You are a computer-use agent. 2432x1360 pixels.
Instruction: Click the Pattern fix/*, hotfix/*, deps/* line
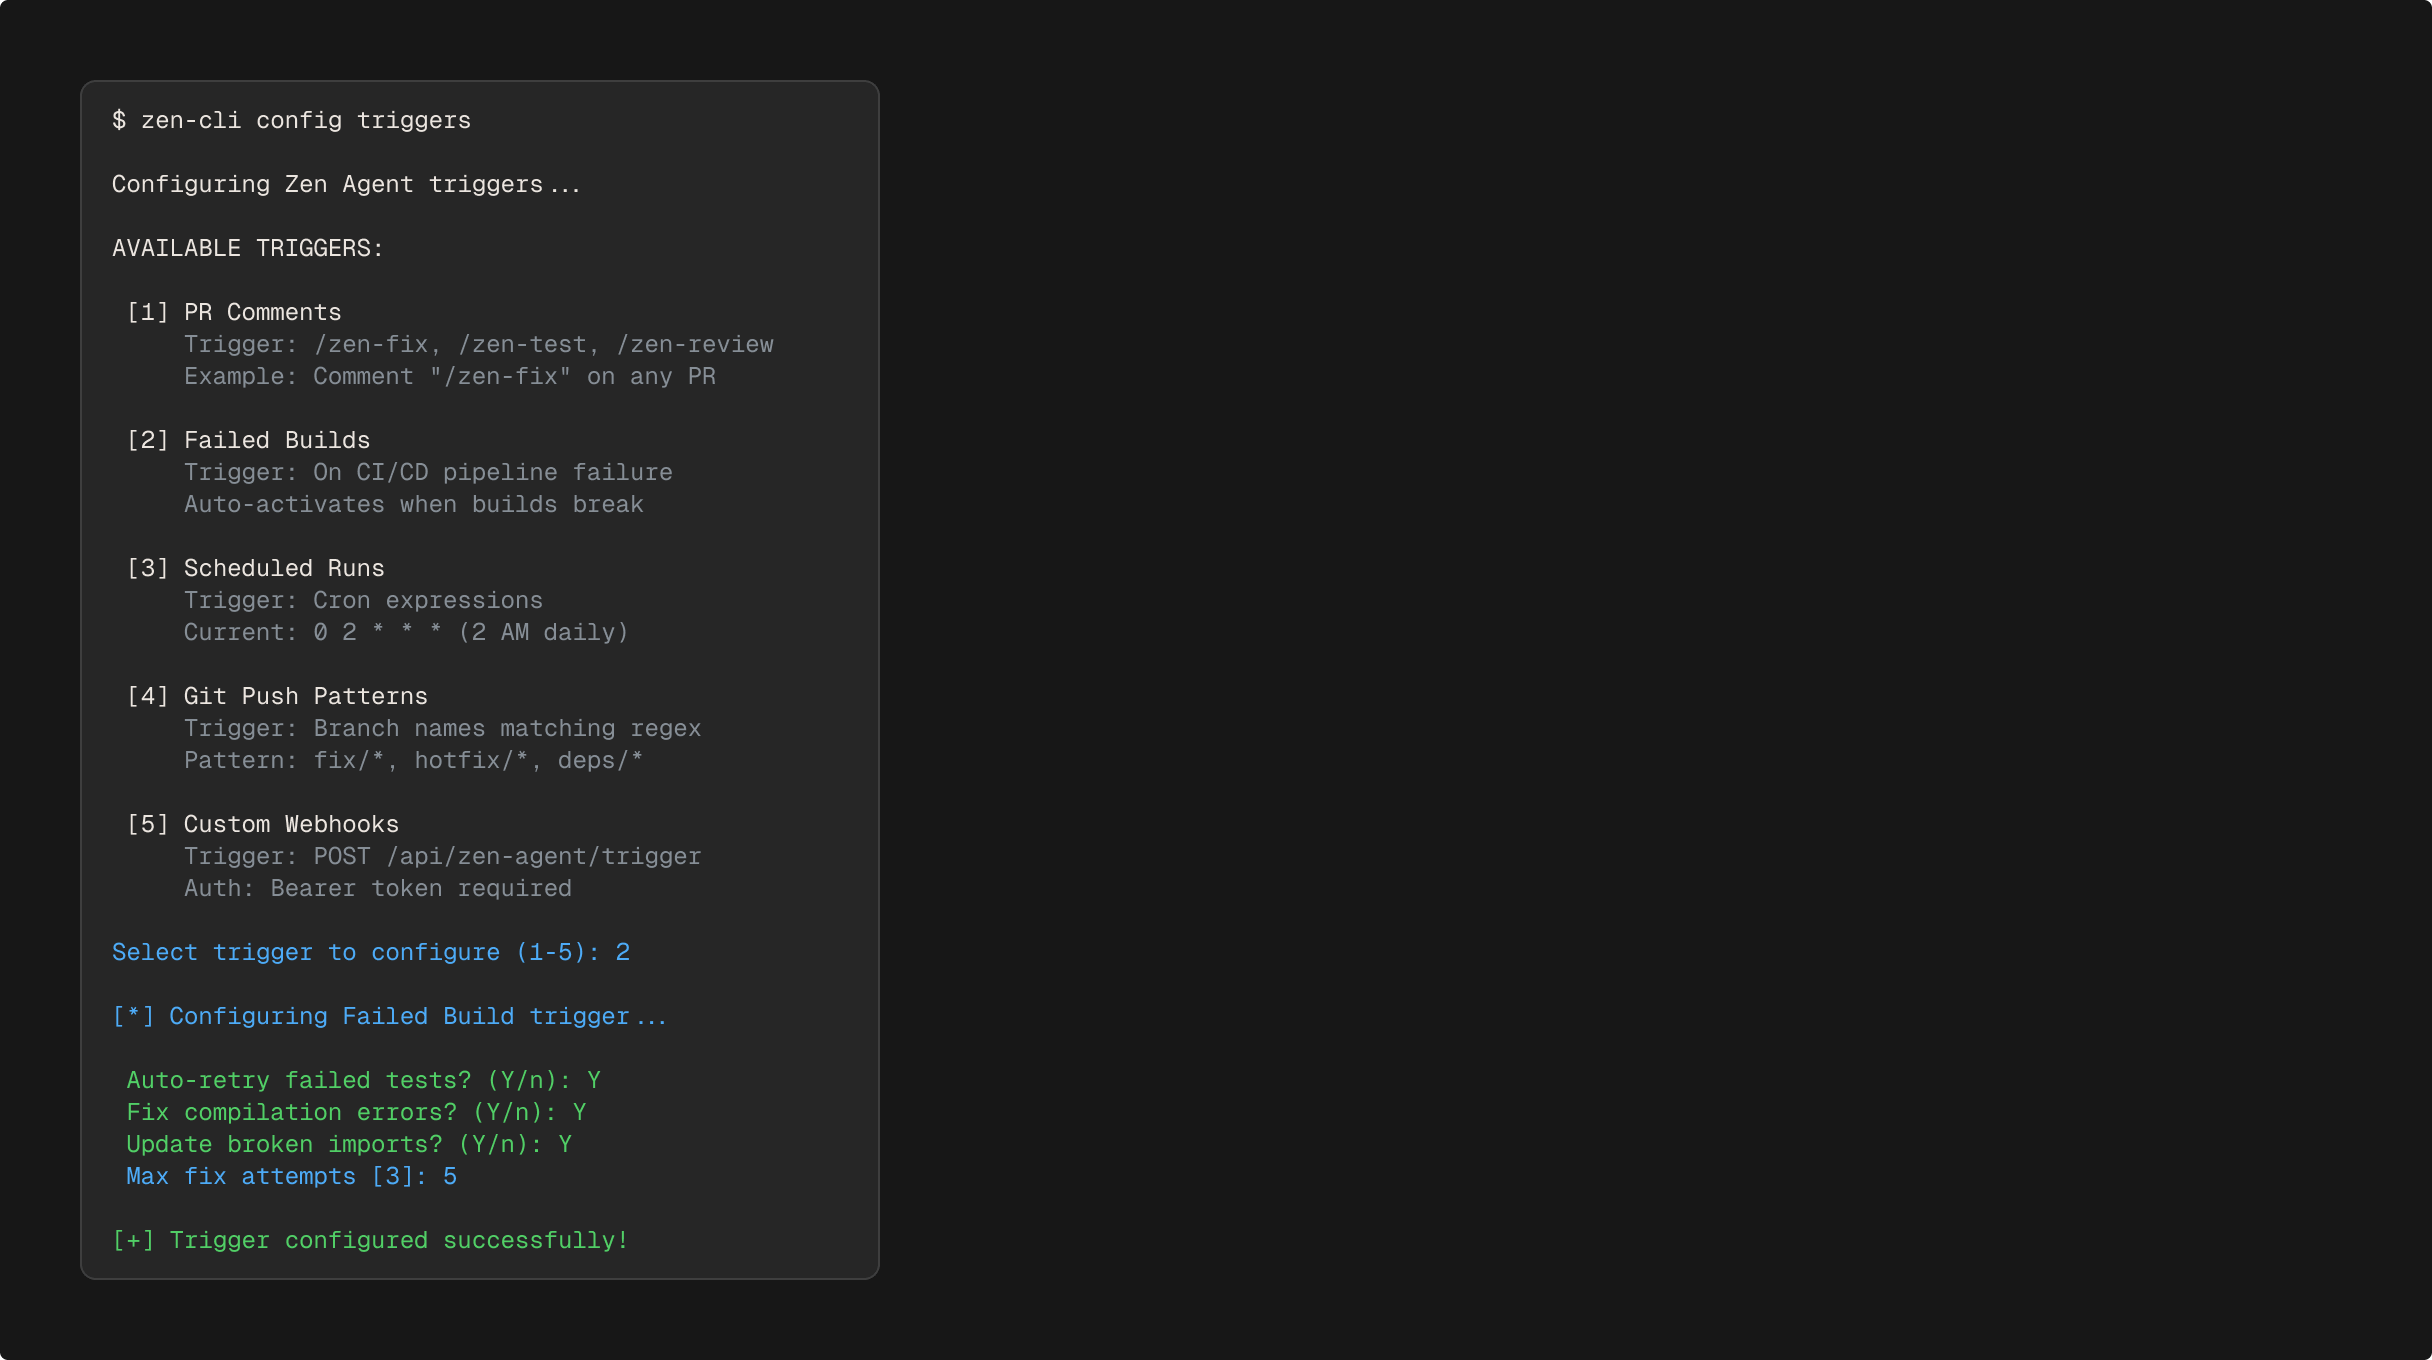tap(413, 760)
